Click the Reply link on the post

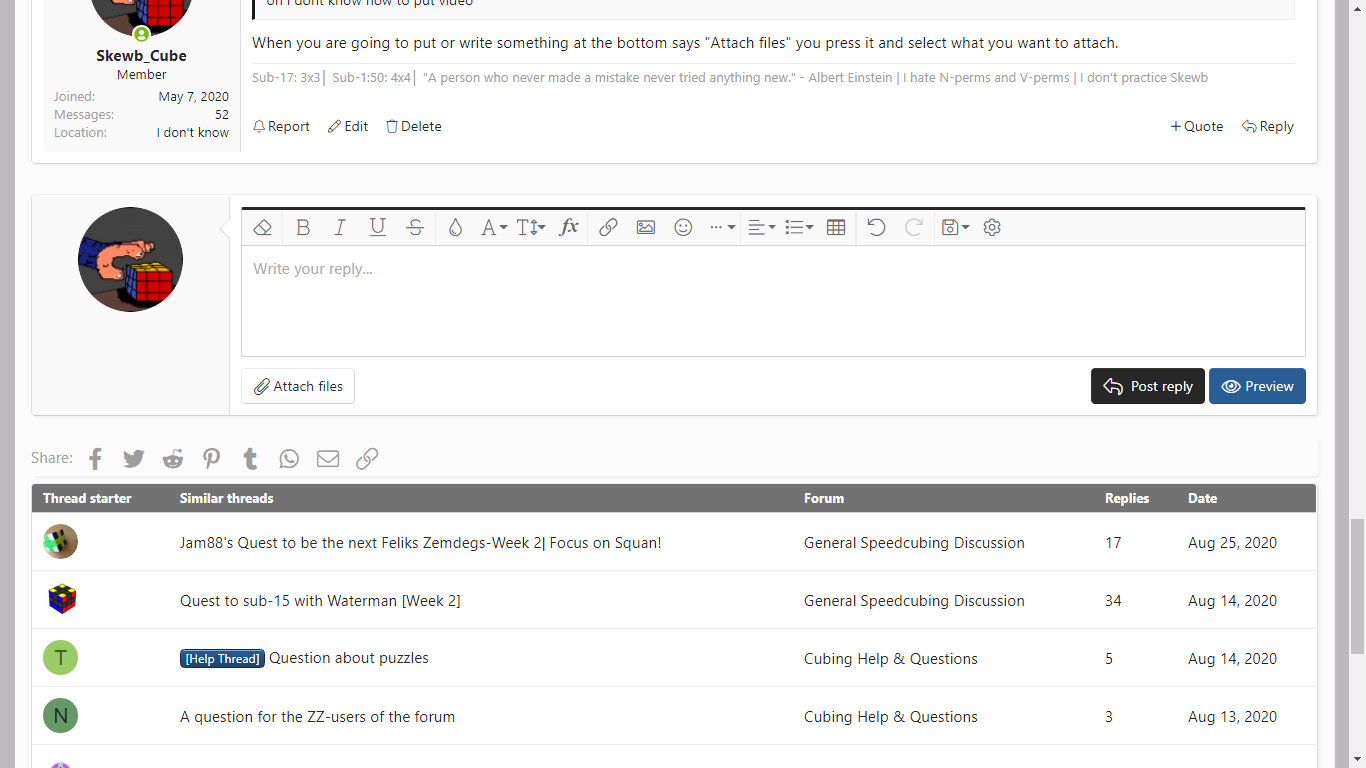[1268, 126]
